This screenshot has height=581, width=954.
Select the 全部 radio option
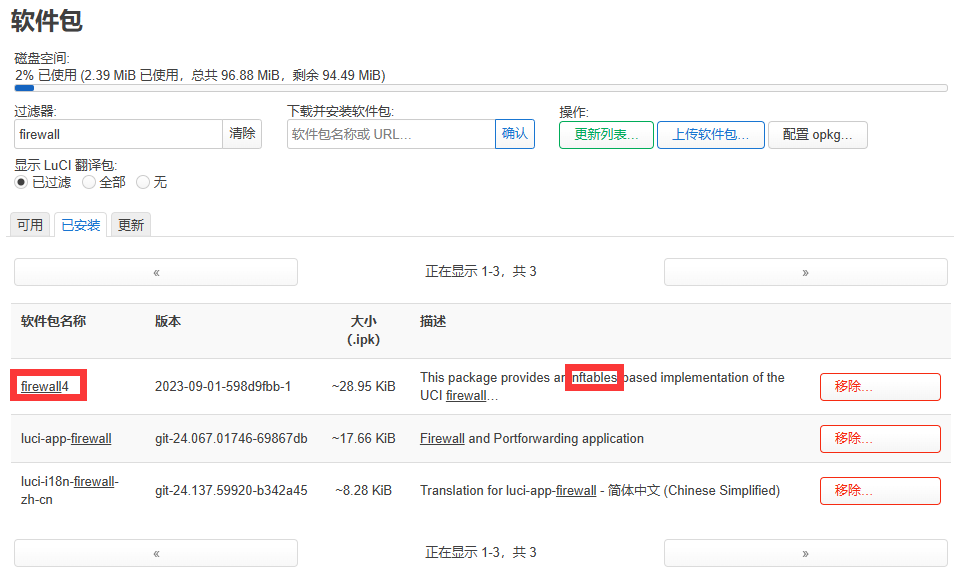click(89, 182)
